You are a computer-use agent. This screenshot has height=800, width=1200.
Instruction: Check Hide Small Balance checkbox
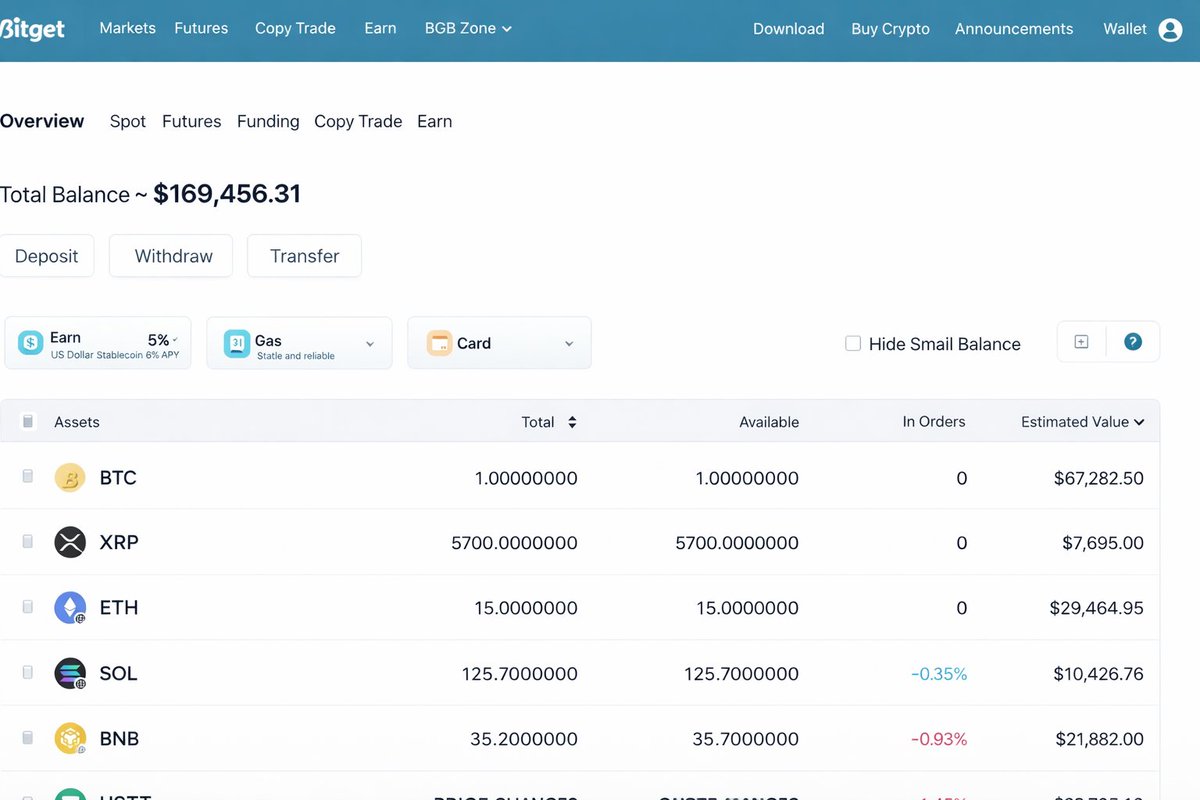point(853,343)
